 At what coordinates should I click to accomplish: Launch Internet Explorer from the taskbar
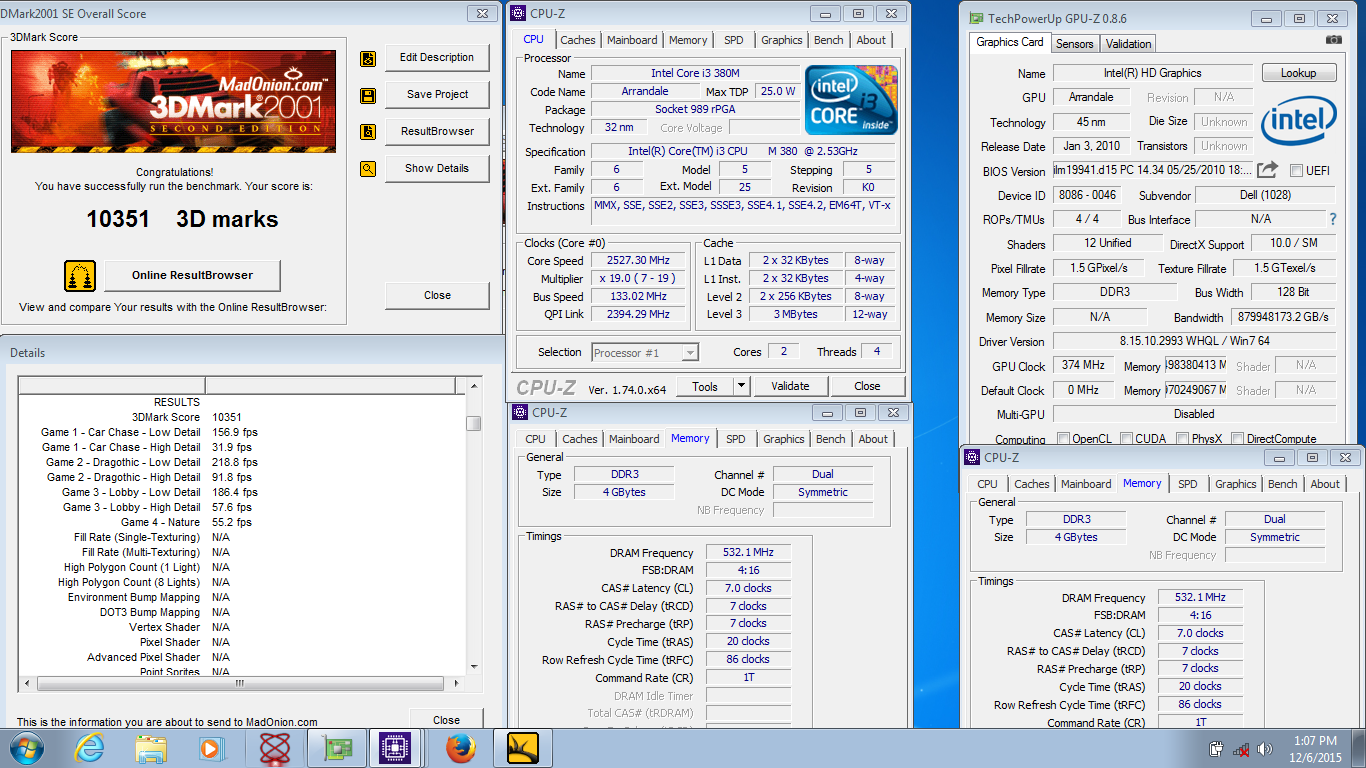(x=89, y=748)
